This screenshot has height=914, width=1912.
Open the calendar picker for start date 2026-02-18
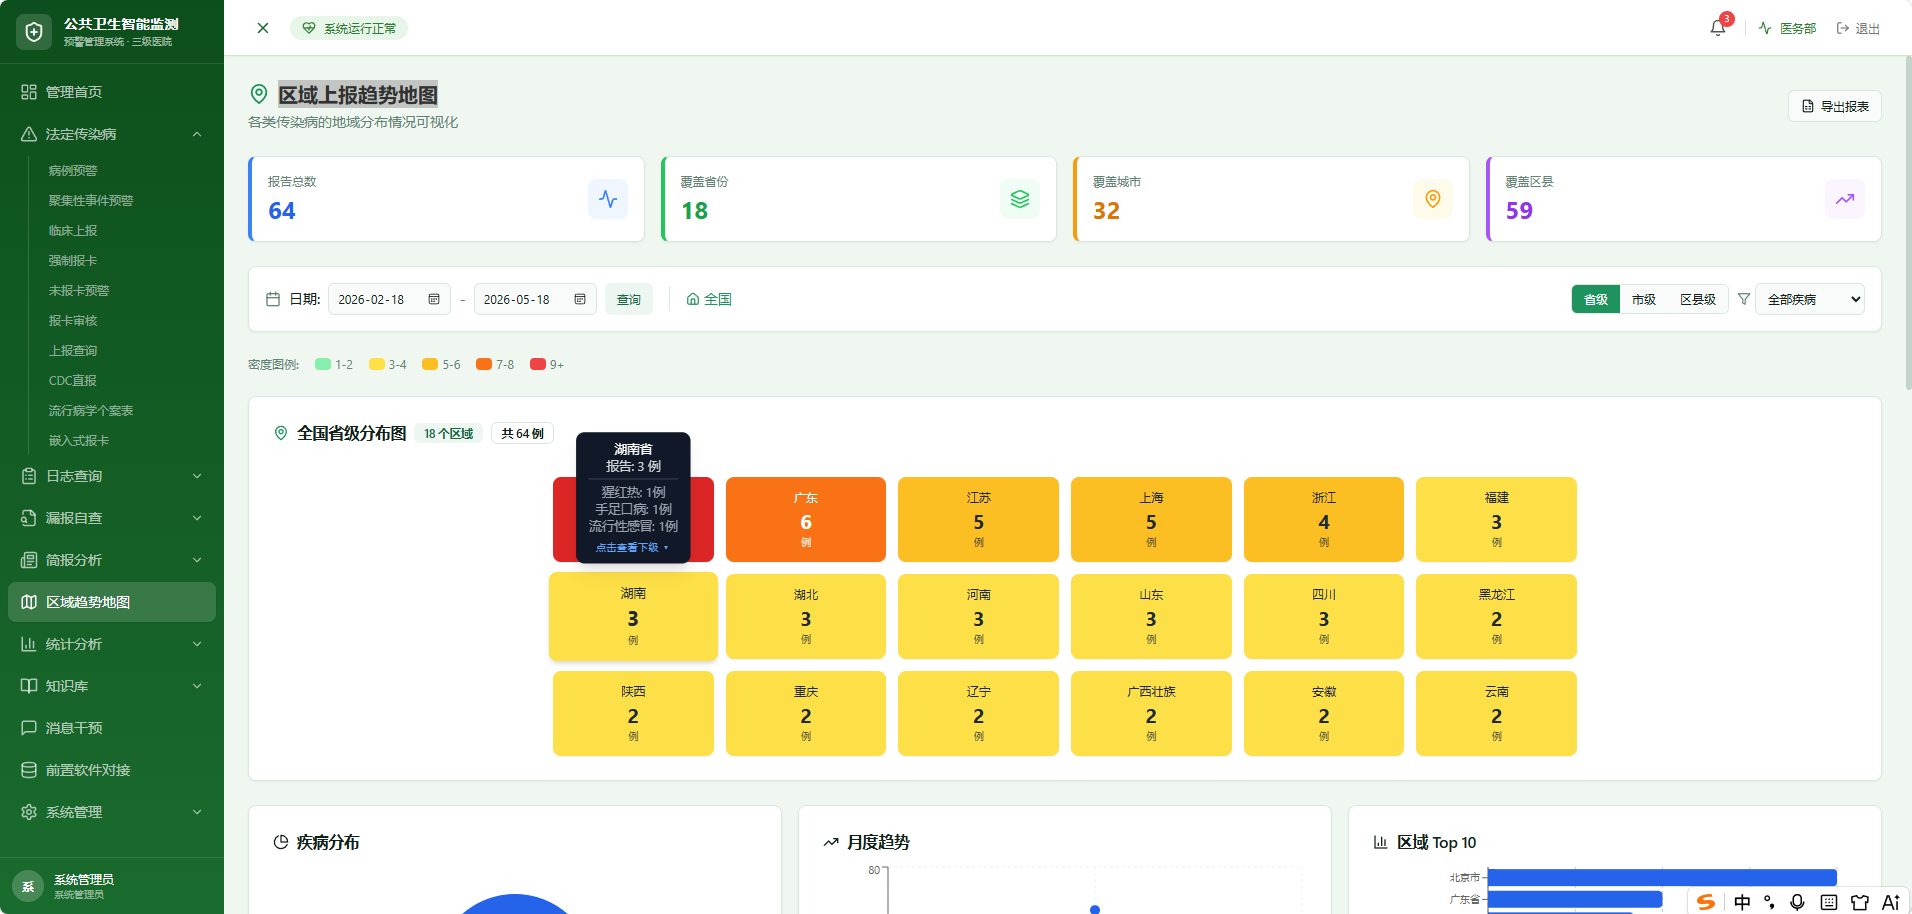point(434,299)
